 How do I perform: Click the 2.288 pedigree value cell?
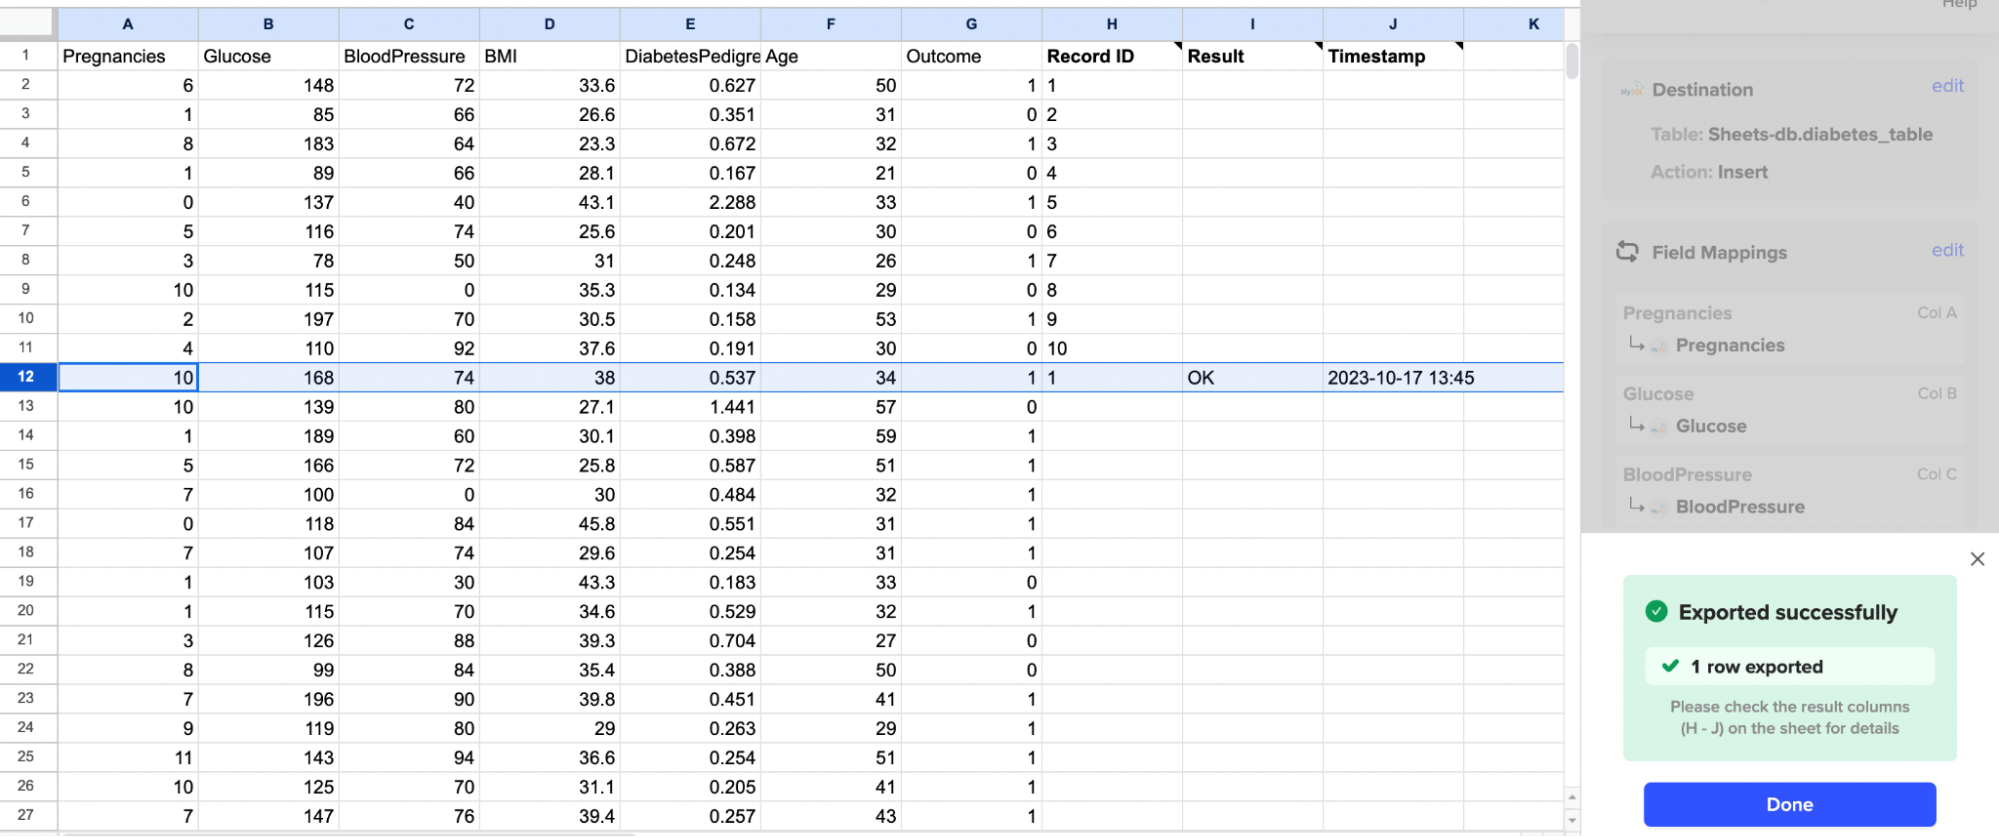(x=690, y=202)
